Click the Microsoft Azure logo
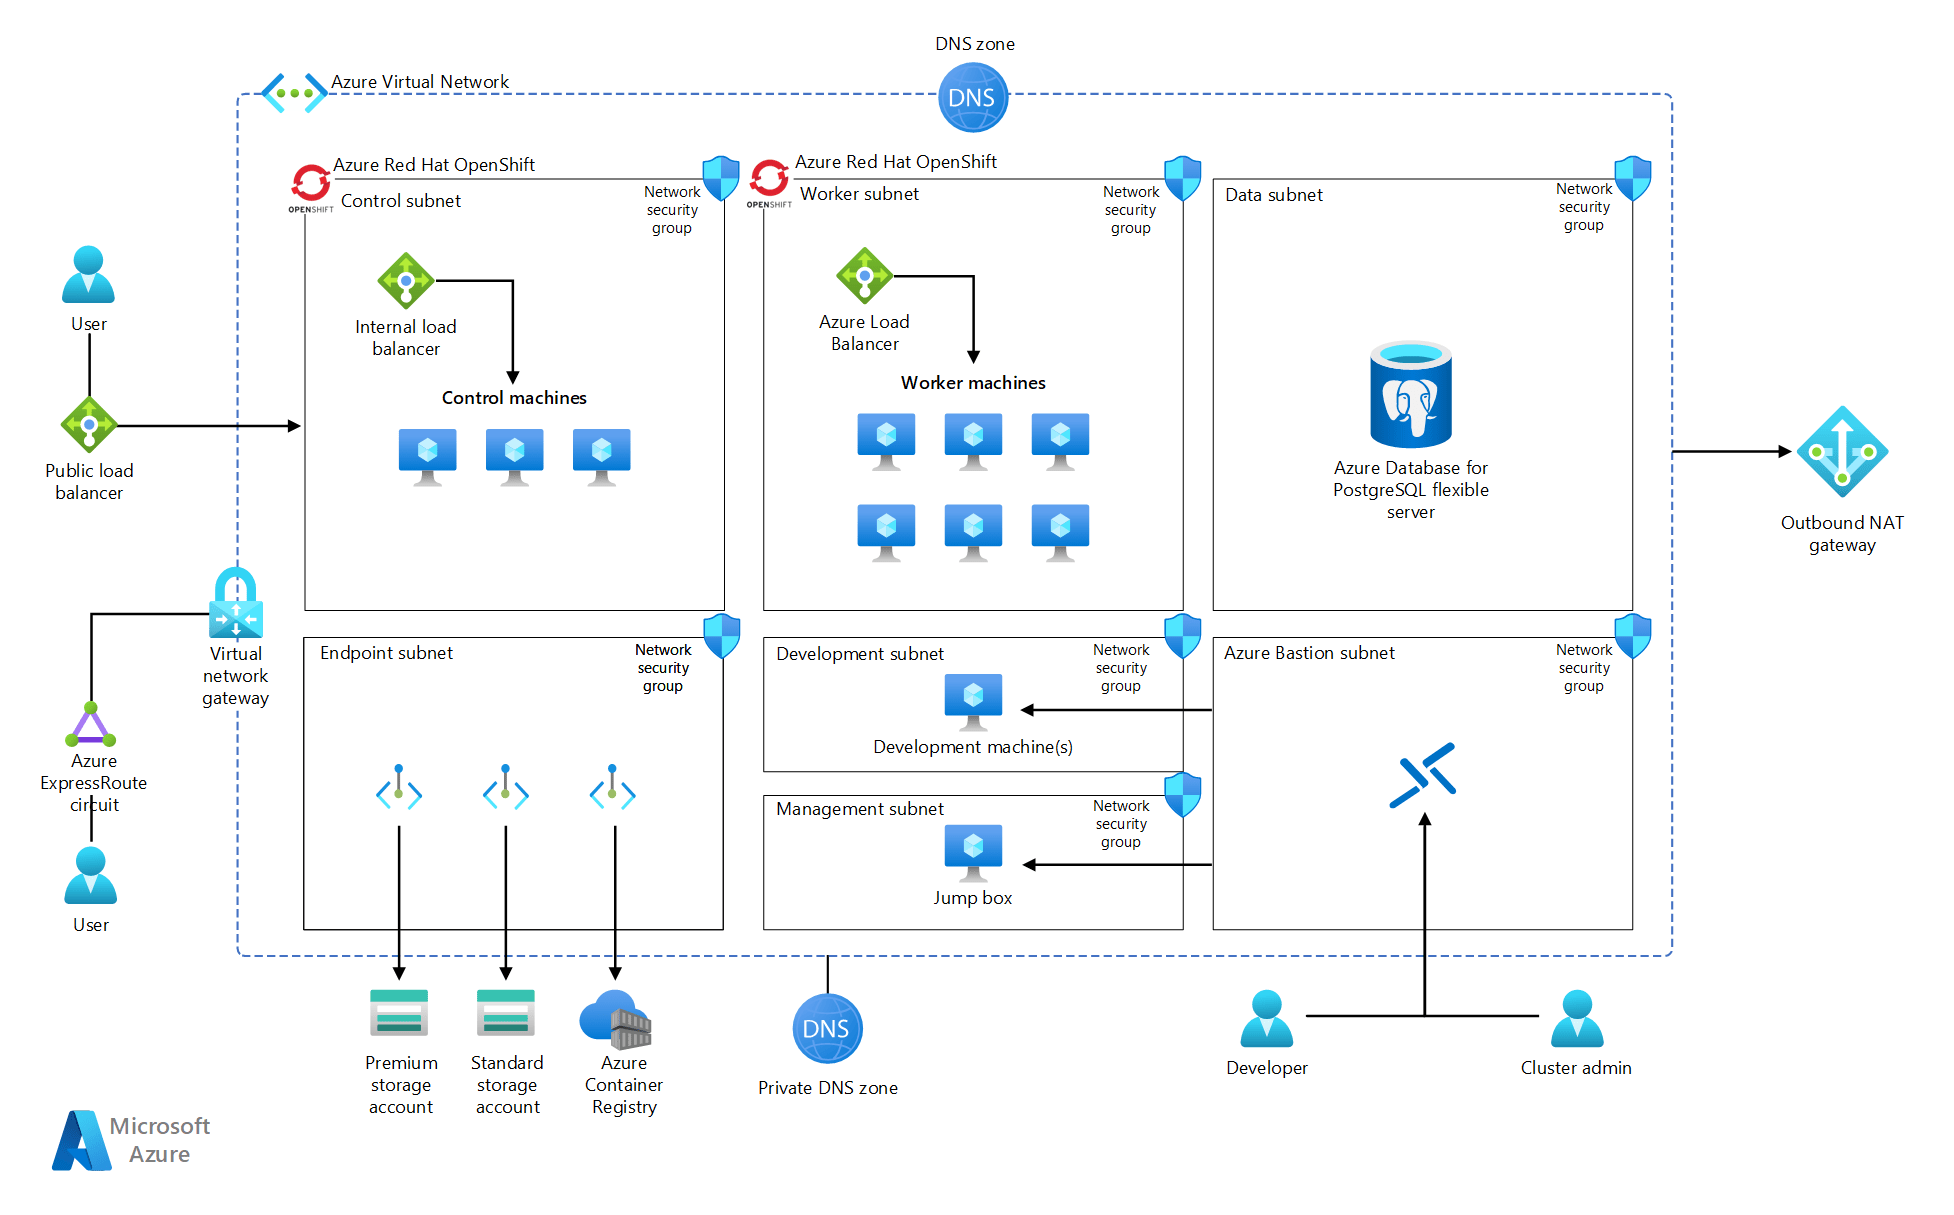1954x1215 pixels. click(132, 1140)
